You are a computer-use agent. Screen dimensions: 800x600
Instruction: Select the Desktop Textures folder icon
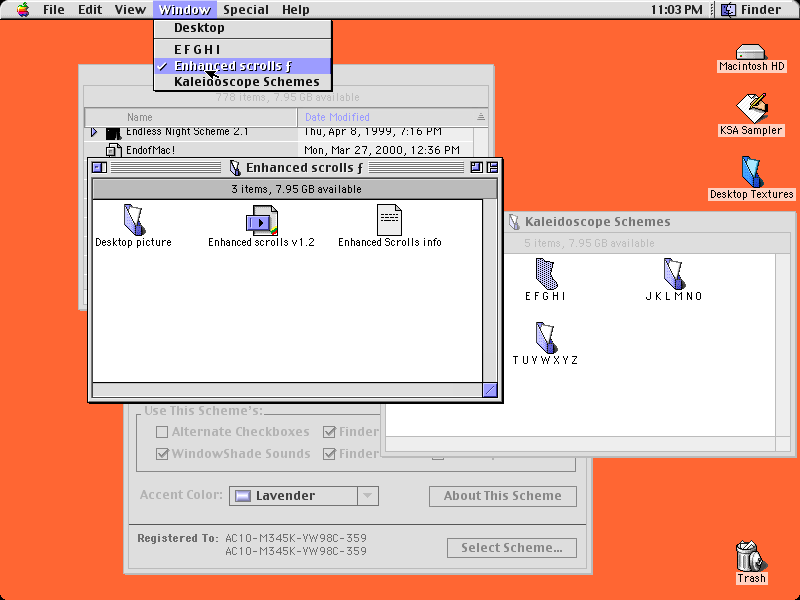[752, 172]
